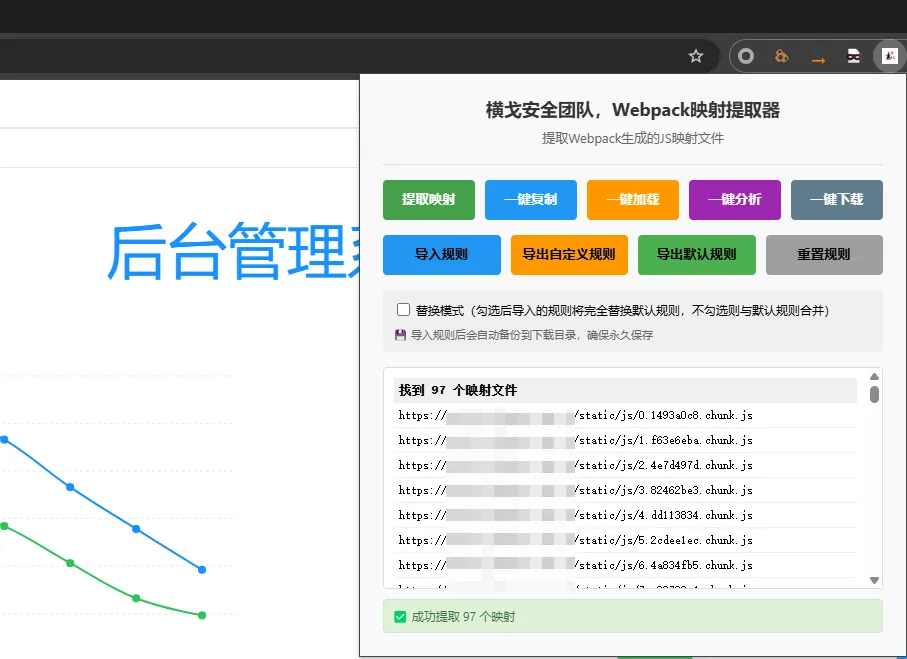Image resolution: width=907 pixels, height=659 pixels.
Task: Select the 3.82462be3.chunk.js URL row
Action: click(x=625, y=490)
